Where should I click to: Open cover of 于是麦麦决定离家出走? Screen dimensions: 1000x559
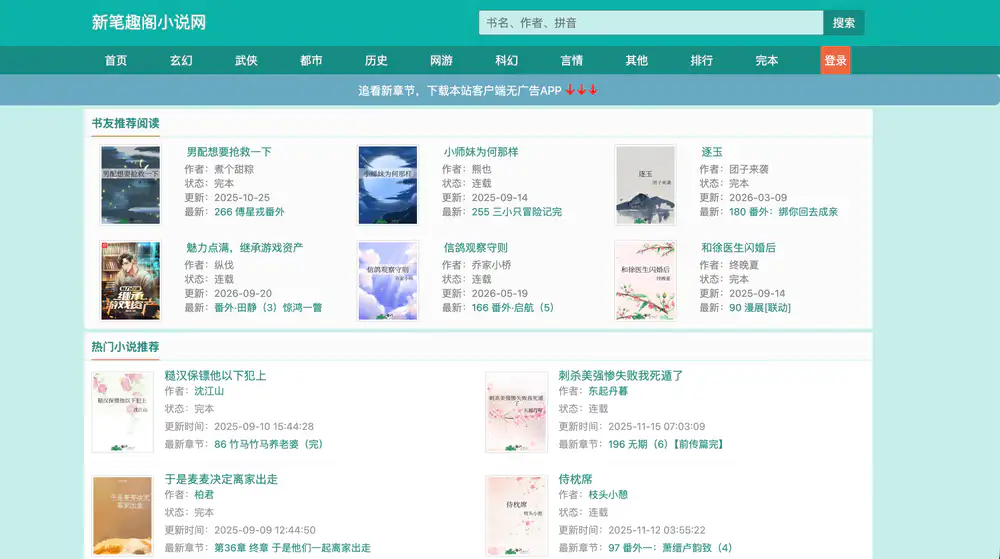tap(122, 516)
